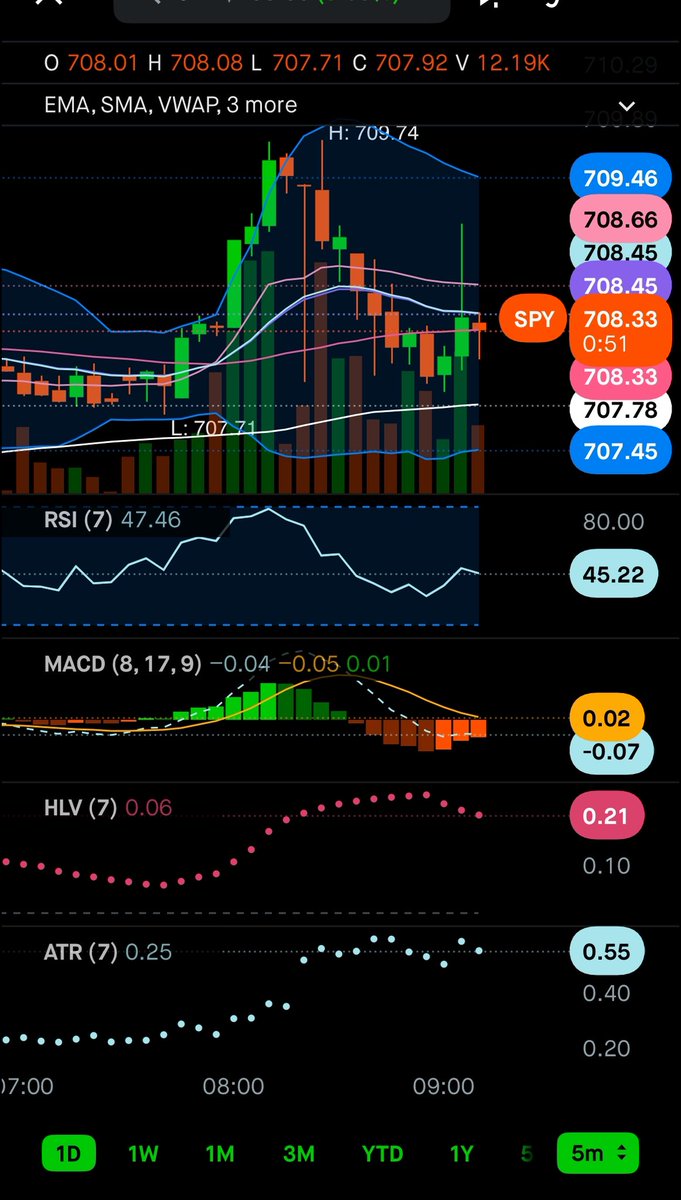Tap the ATR reading 0.25
681x1200 pixels.
[x=148, y=952]
